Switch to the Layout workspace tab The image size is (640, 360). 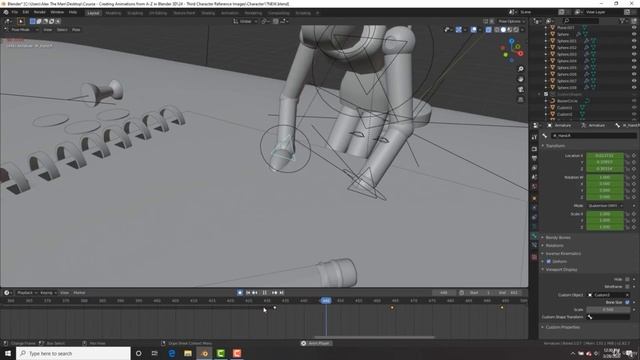coord(93,13)
